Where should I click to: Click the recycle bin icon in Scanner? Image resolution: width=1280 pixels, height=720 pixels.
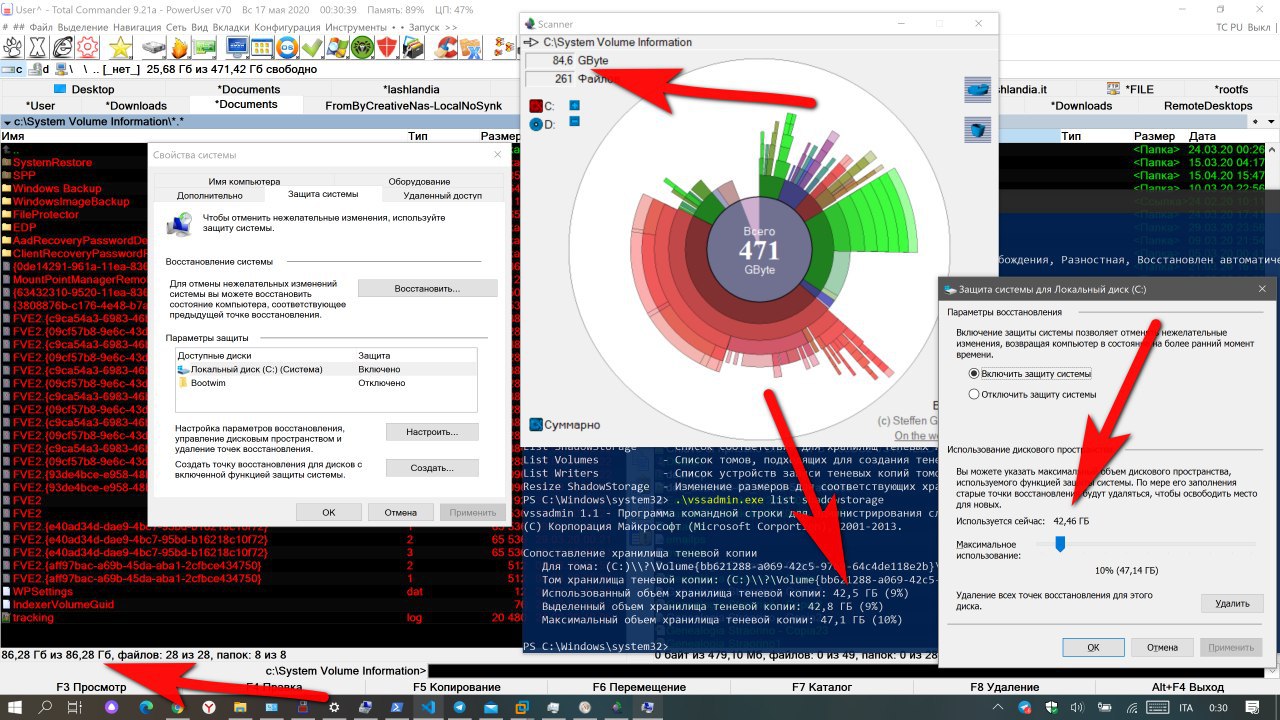pyautogui.click(x=977, y=130)
